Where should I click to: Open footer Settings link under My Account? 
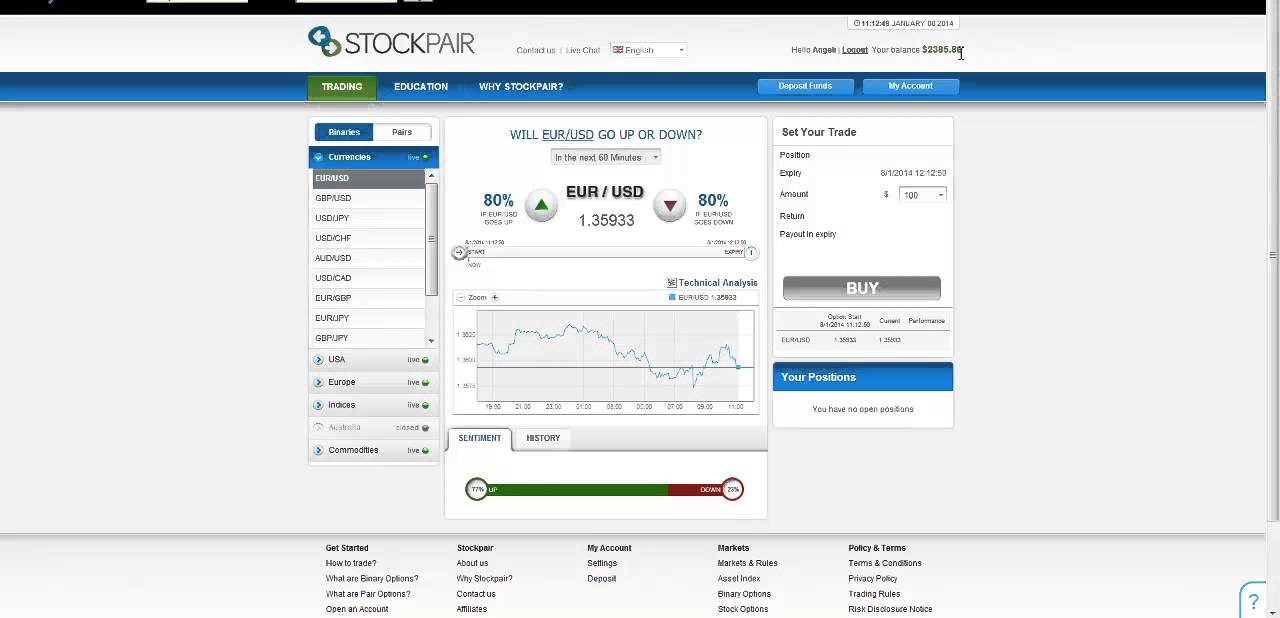pos(602,563)
